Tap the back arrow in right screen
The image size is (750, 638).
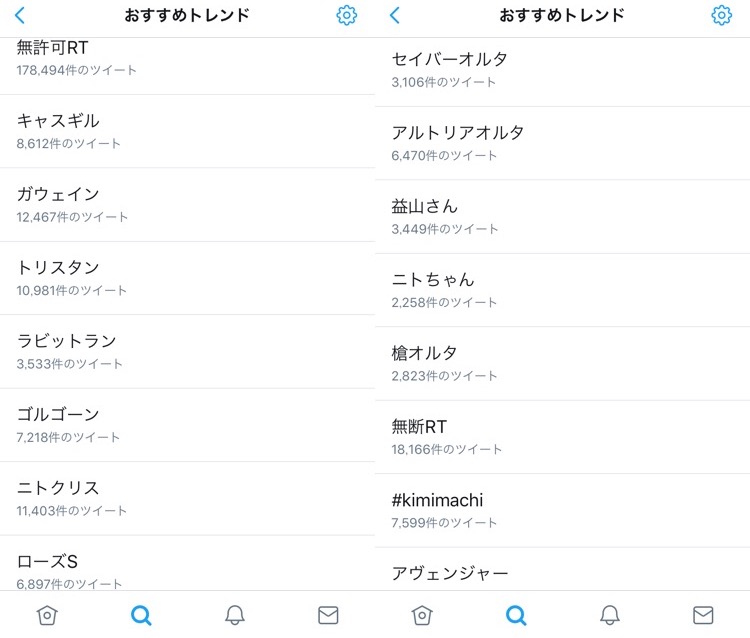click(395, 15)
